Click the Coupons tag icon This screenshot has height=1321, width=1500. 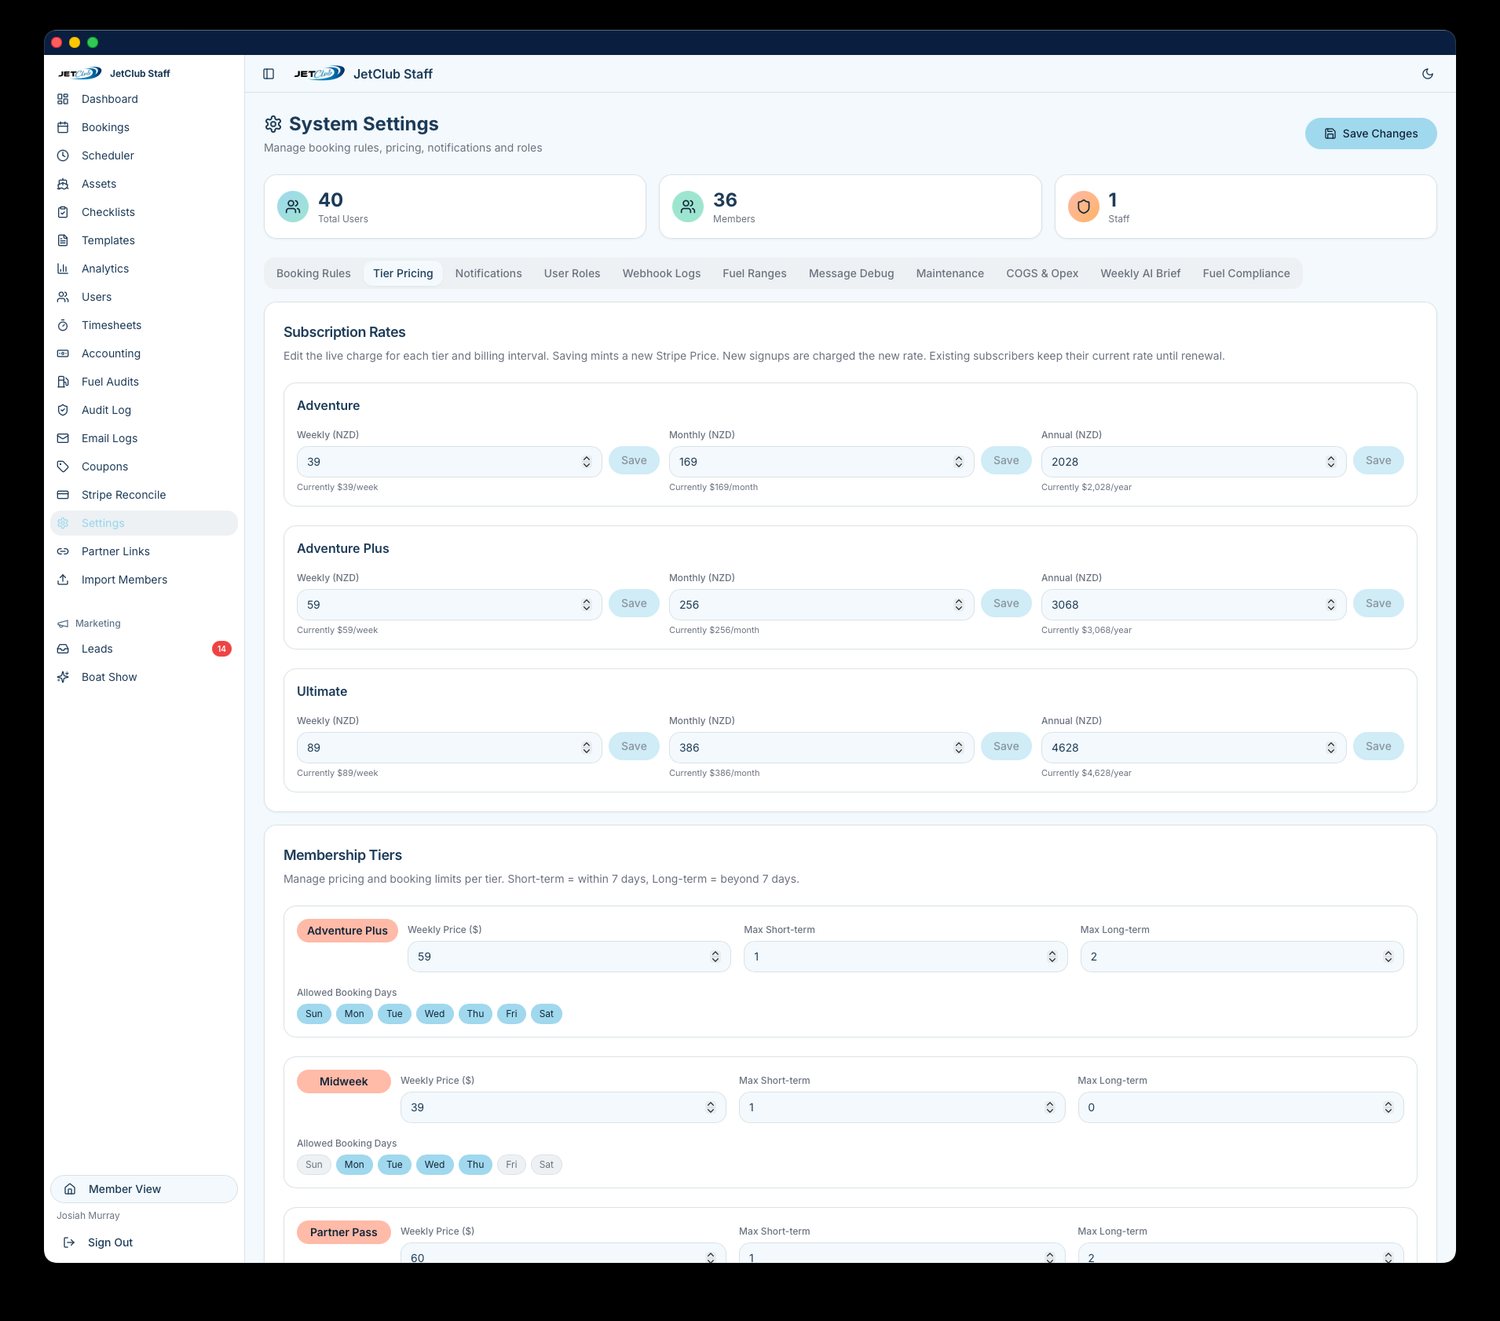[63, 467]
